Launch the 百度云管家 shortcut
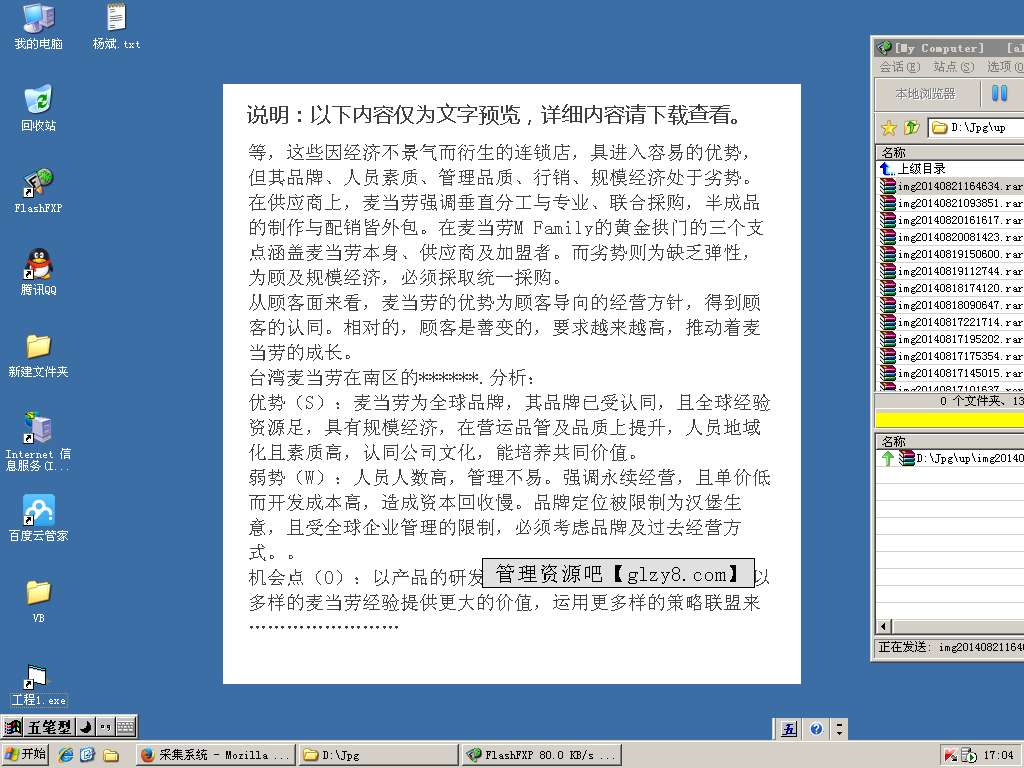The height and width of the screenshot is (768, 1024). click(39, 519)
